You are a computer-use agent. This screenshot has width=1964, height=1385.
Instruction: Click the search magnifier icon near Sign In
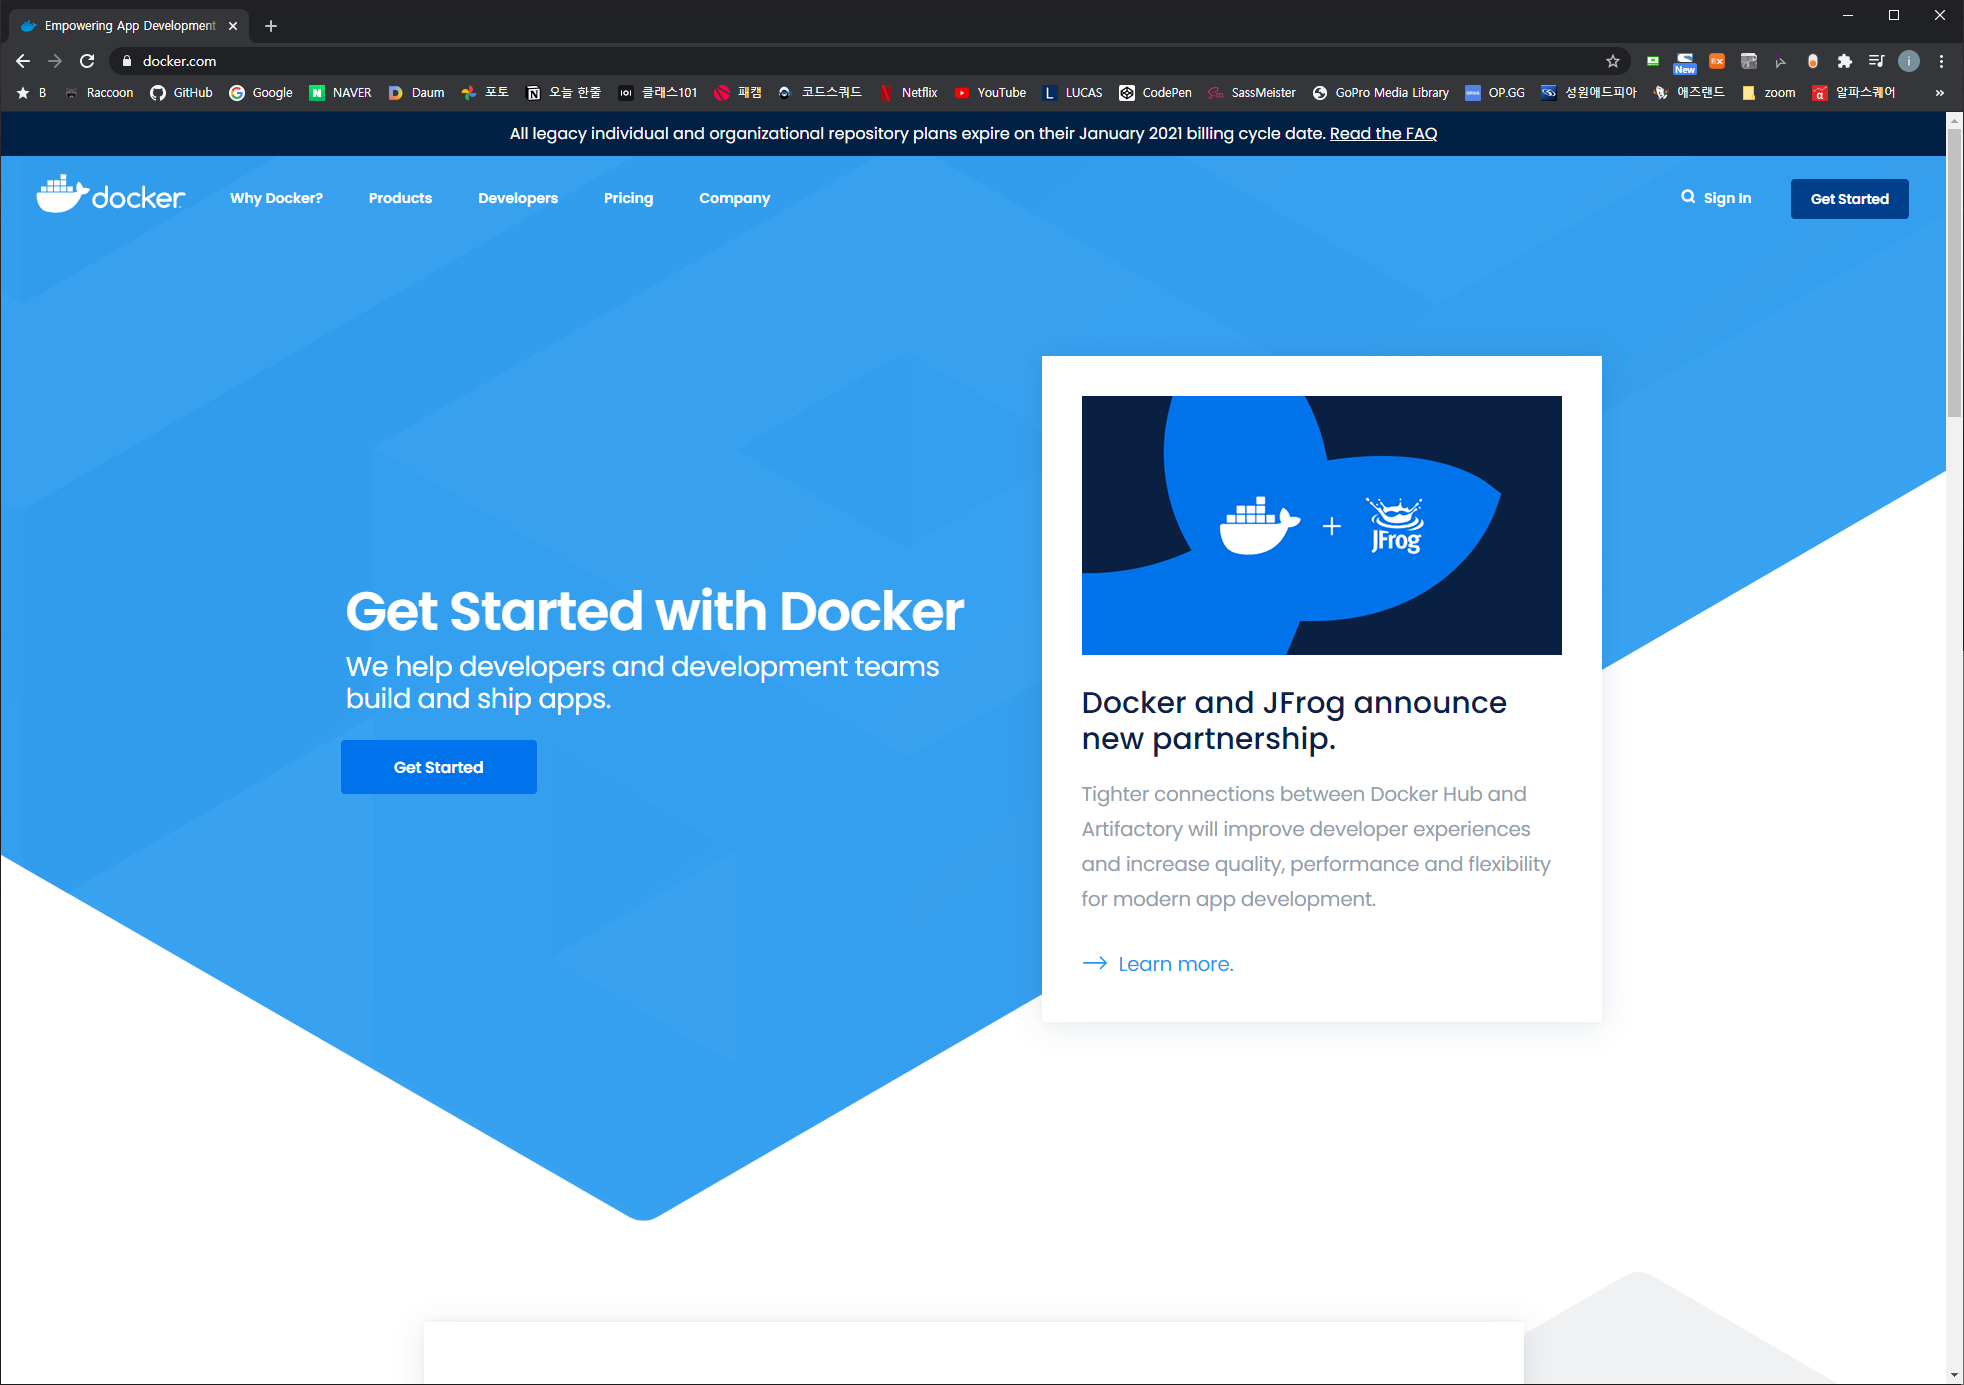pos(1688,197)
